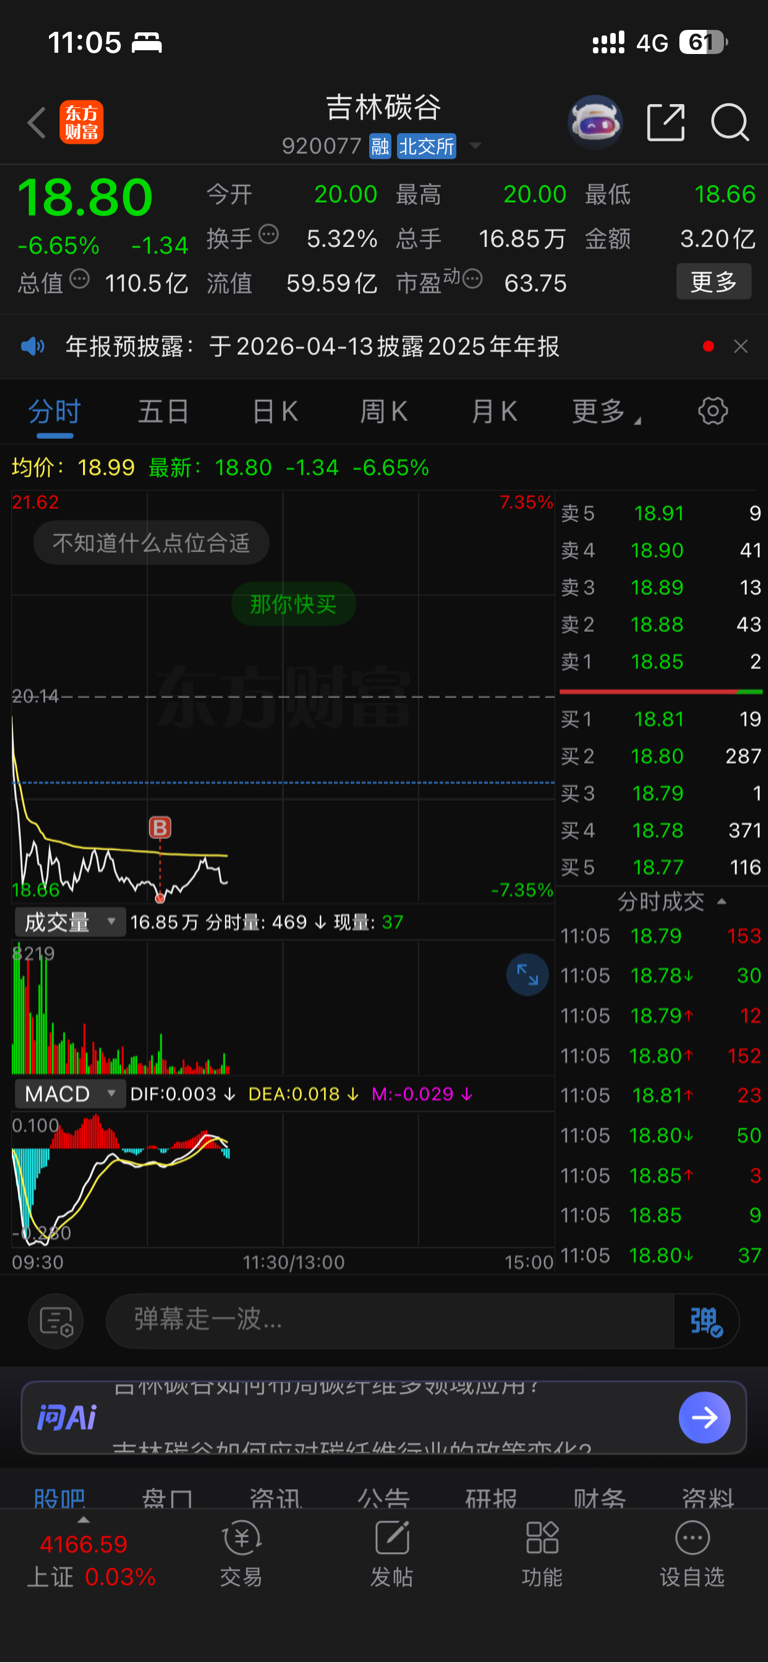The image size is (768, 1663).
Task: Open the MACD indicator dropdown
Action: [x=69, y=1094]
